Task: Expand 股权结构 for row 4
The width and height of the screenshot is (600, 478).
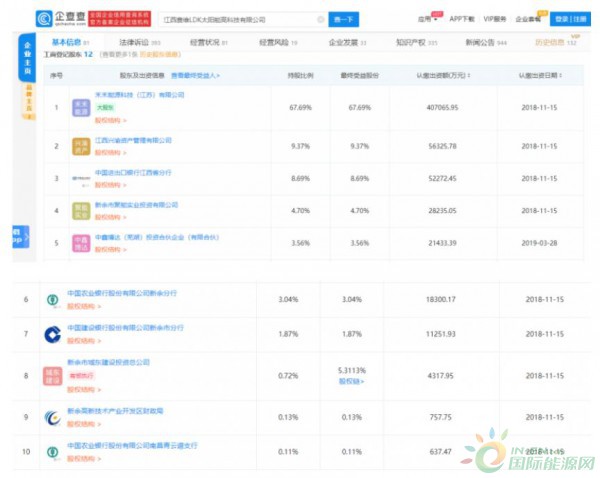Action: (111, 217)
